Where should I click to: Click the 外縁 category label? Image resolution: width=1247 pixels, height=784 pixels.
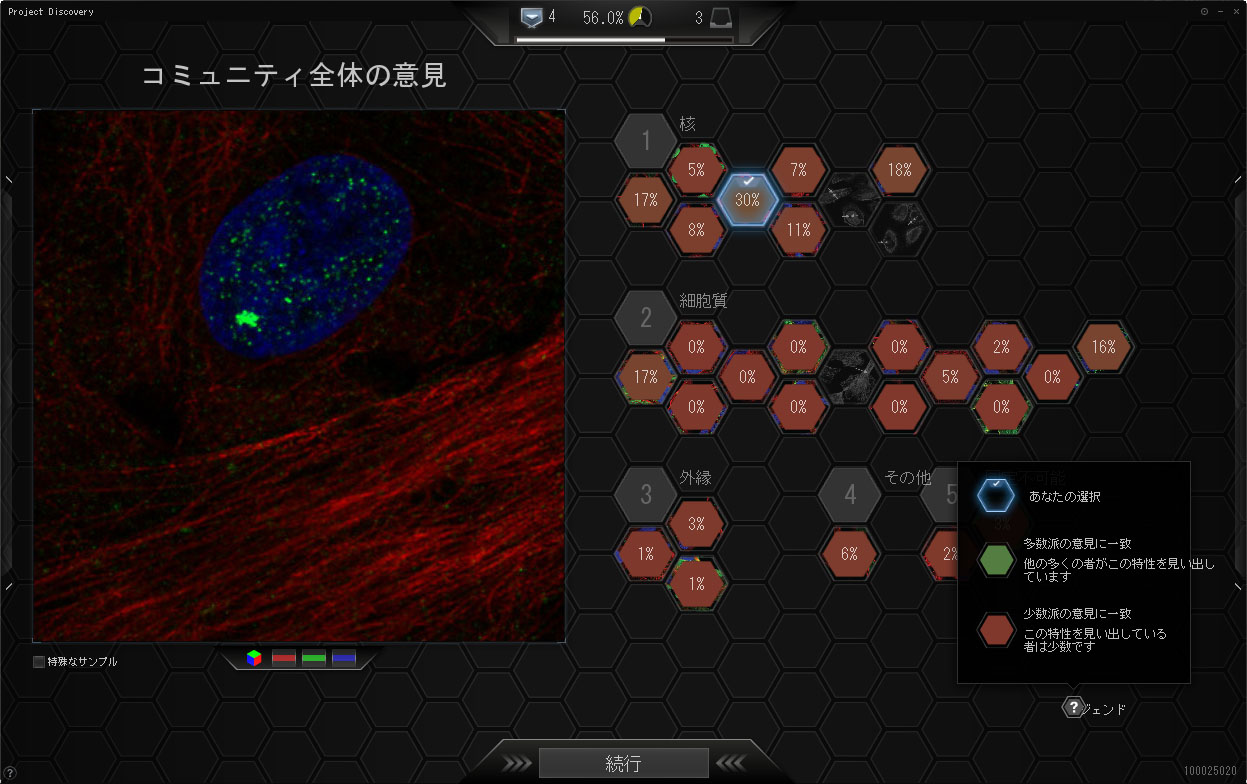pos(696,478)
